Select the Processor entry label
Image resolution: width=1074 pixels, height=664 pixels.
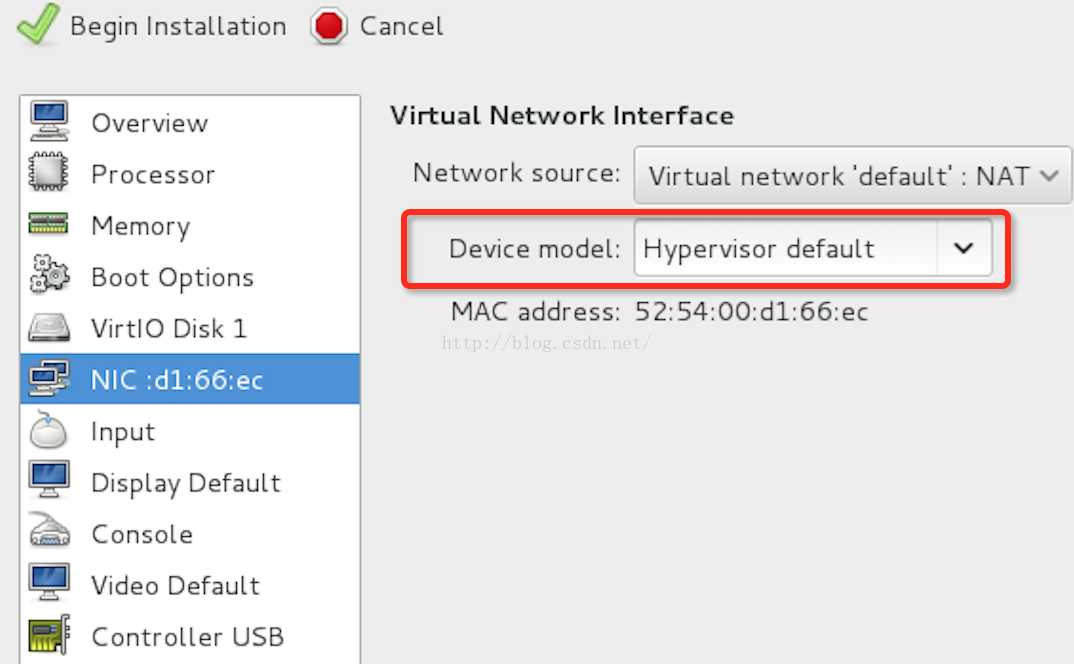[153, 174]
